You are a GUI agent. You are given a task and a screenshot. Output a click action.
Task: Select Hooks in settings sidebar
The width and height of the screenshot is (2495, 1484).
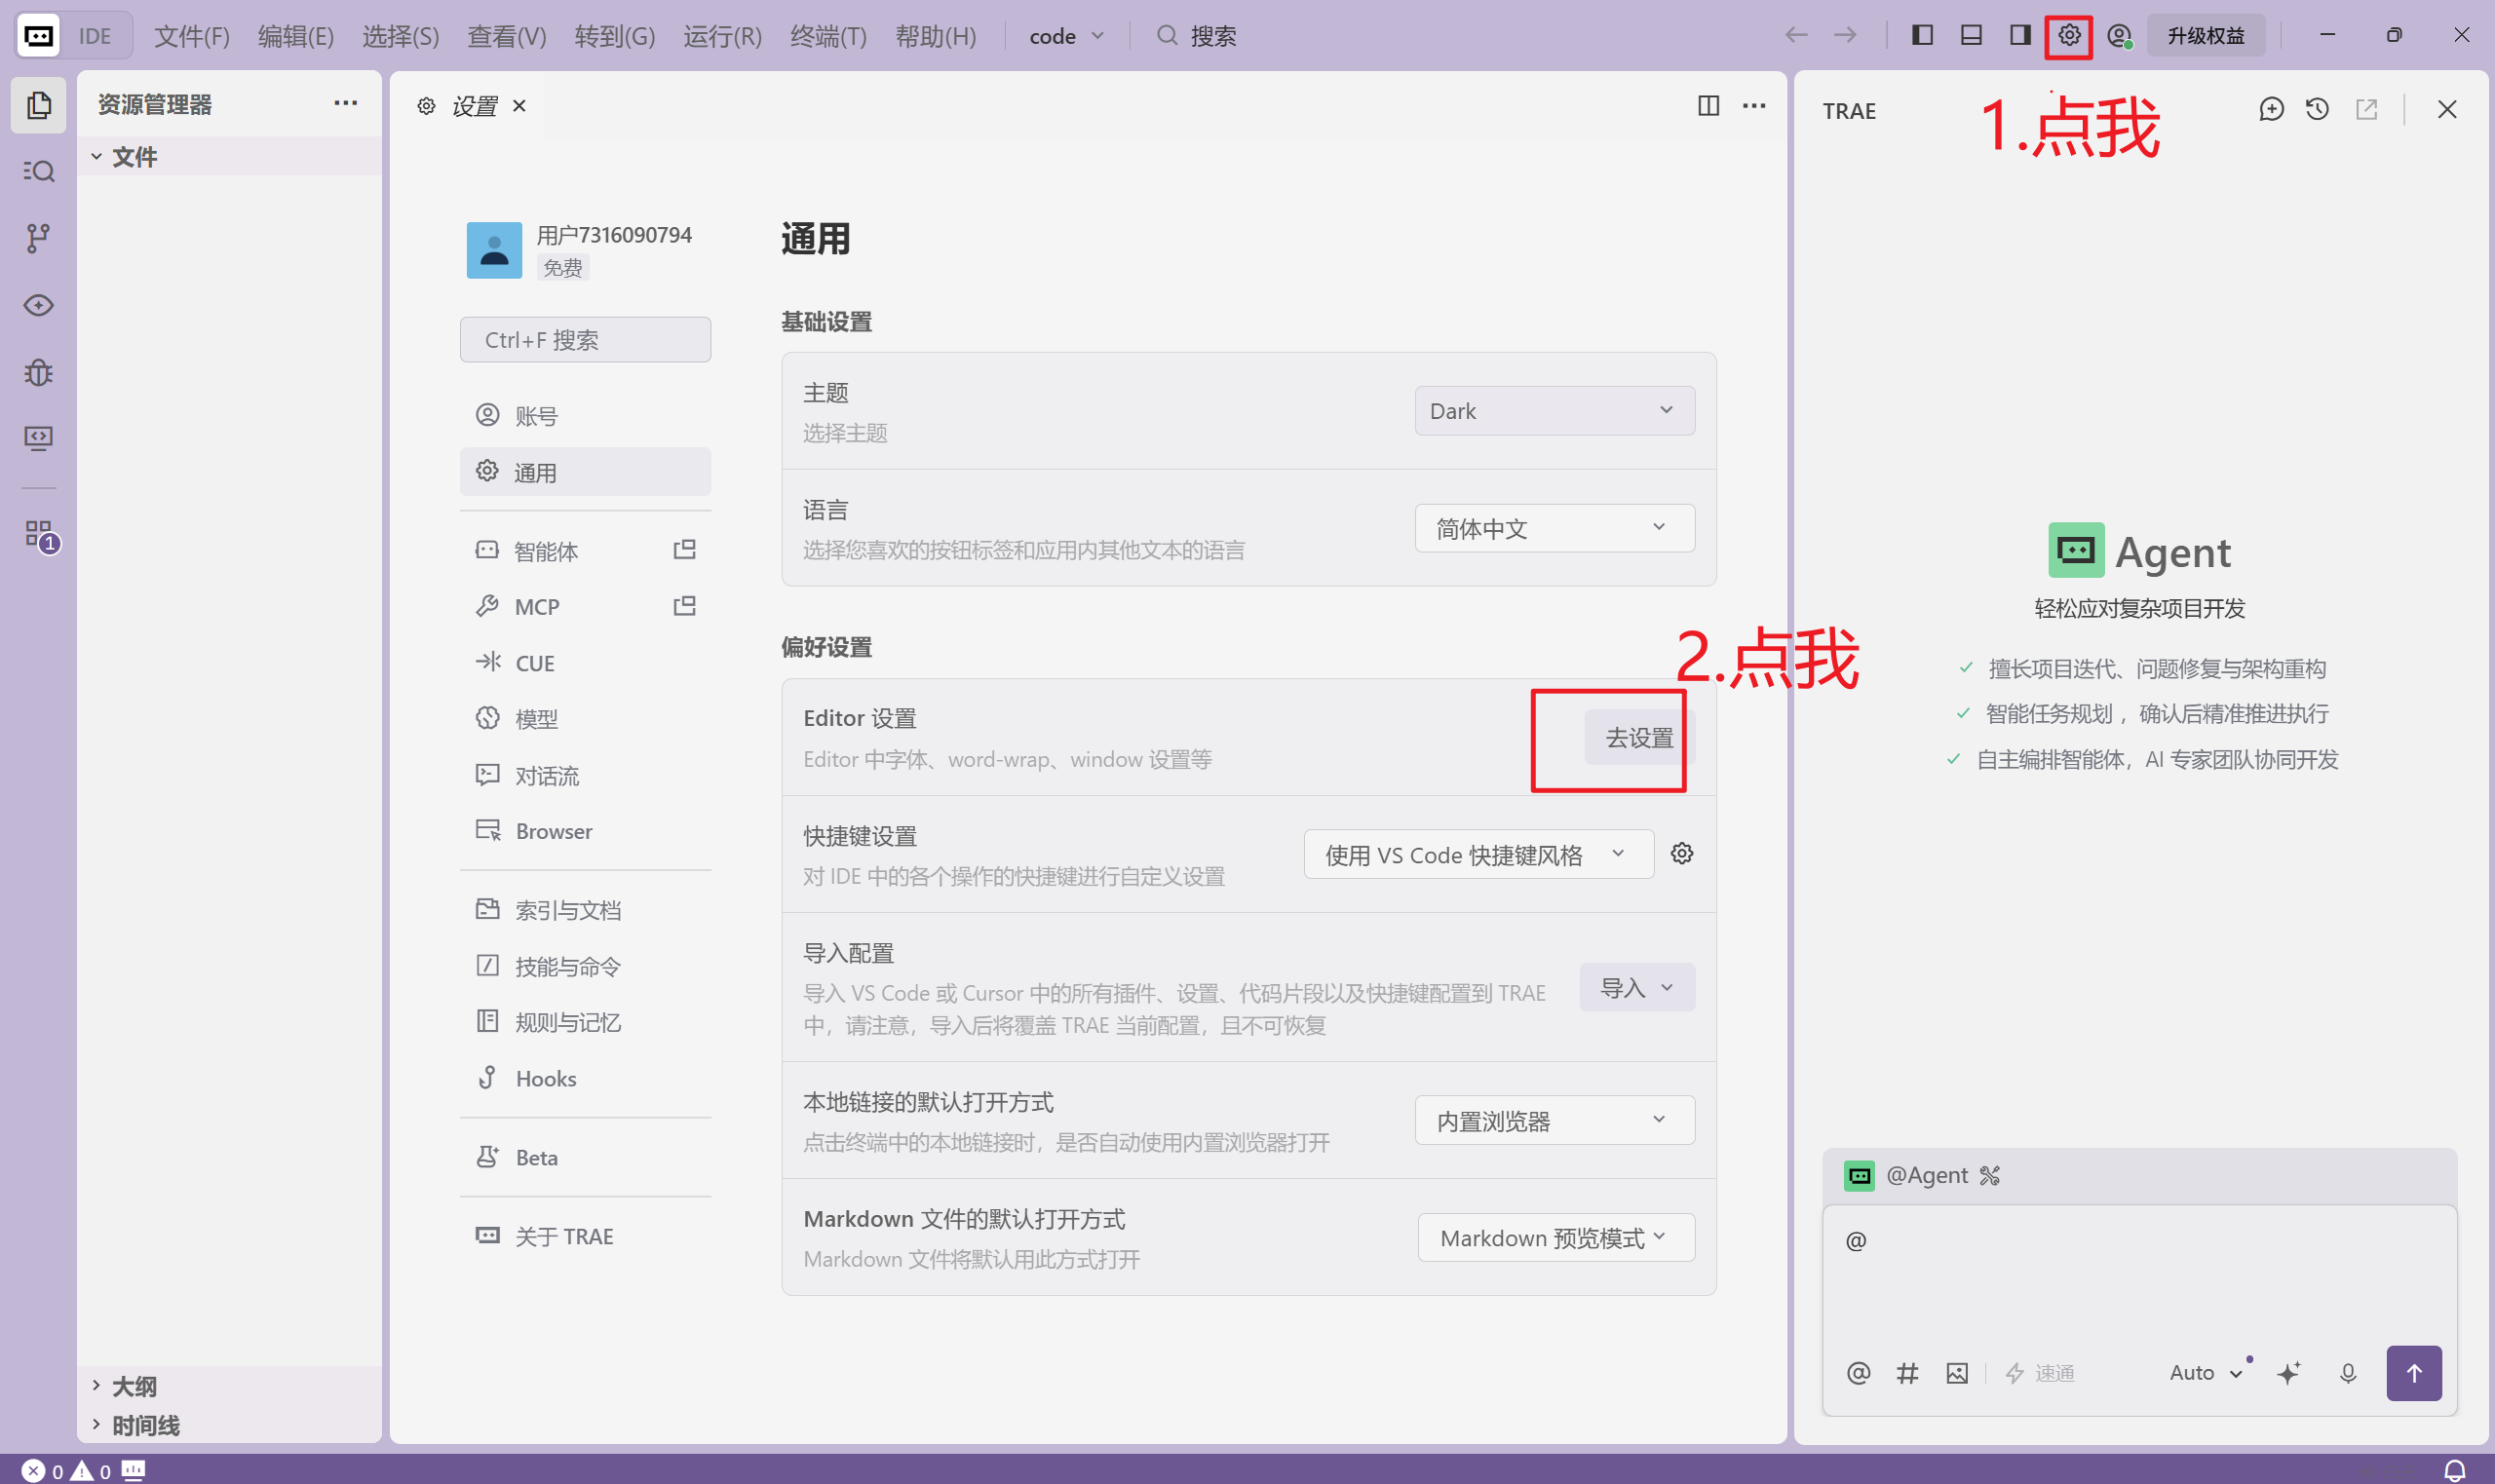(x=585, y=1078)
